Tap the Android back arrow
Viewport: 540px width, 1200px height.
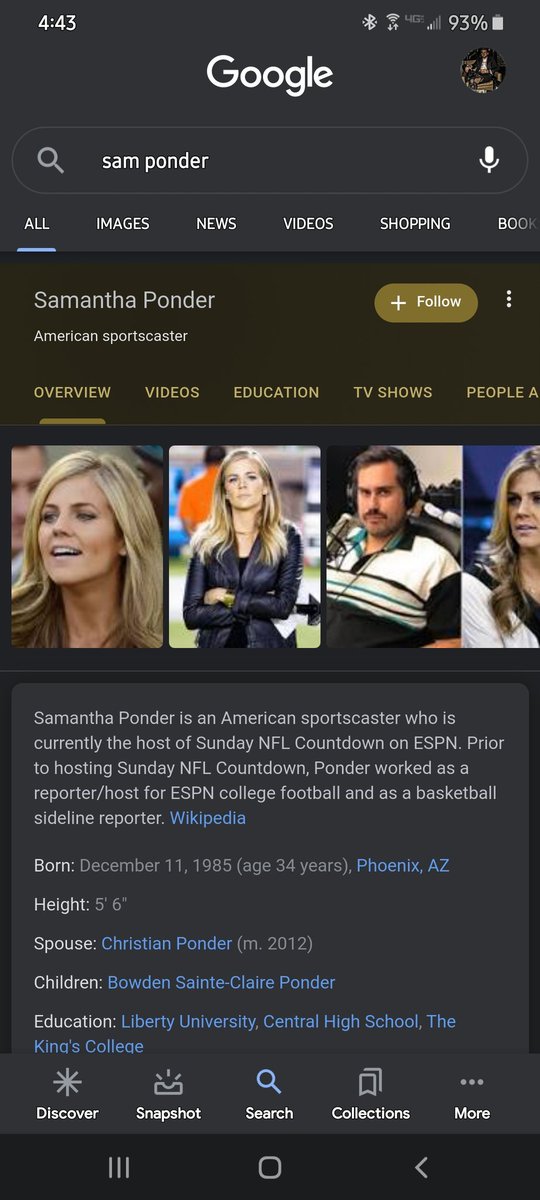pos(421,1167)
